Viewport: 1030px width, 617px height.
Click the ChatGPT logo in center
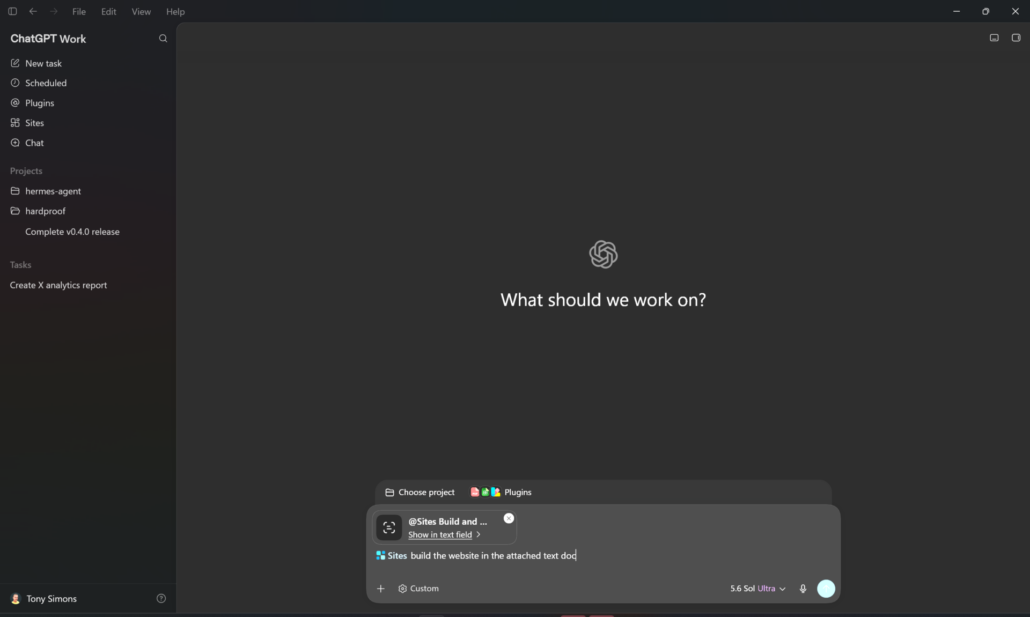(x=603, y=254)
